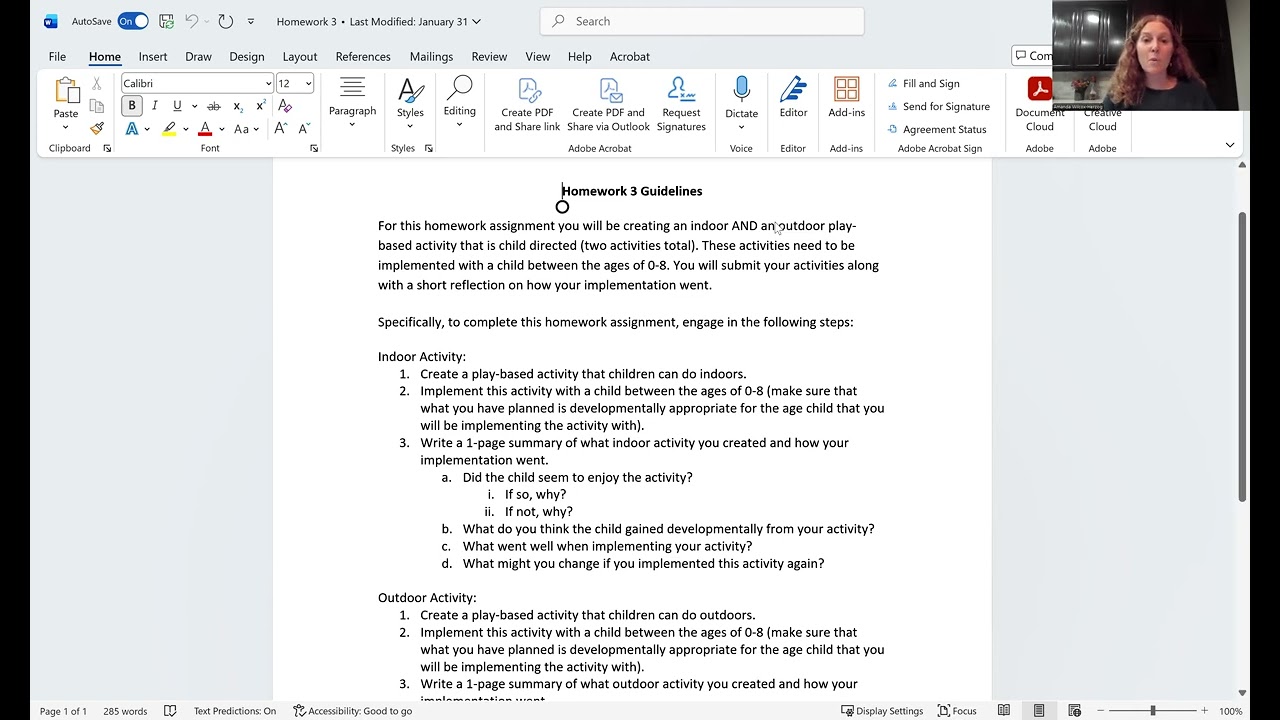Open the font size 12 dropdown
Viewport: 1280px width, 720px height.
click(308, 84)
